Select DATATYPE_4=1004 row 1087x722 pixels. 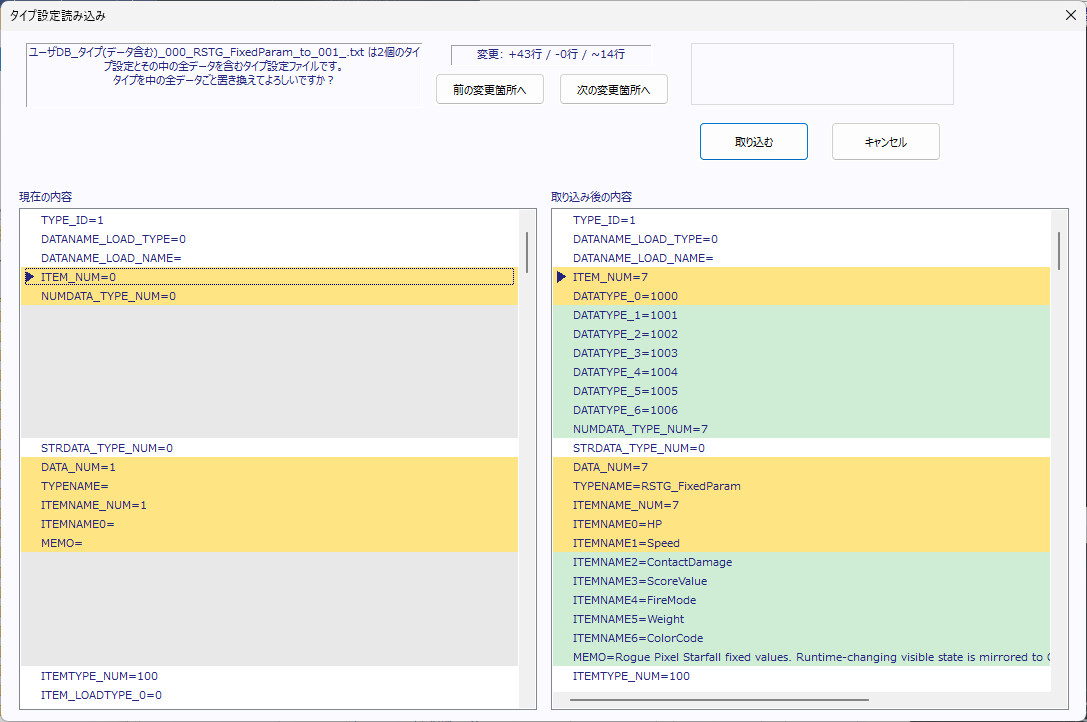(801, 372)
